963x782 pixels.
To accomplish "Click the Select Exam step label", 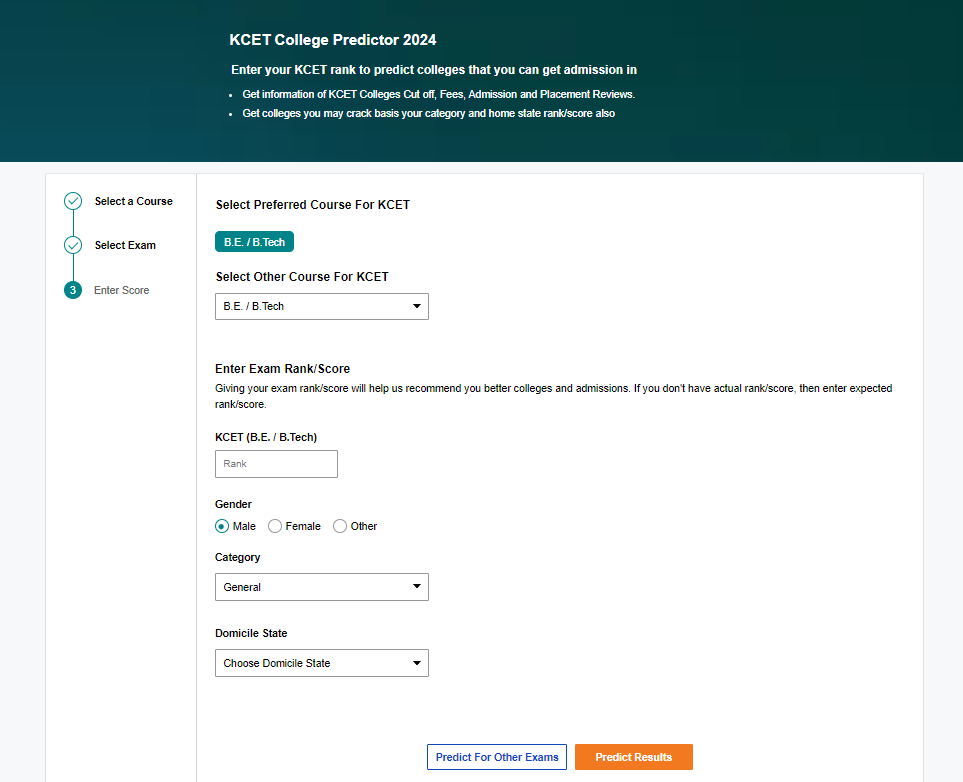I will [x=124, y=245].
